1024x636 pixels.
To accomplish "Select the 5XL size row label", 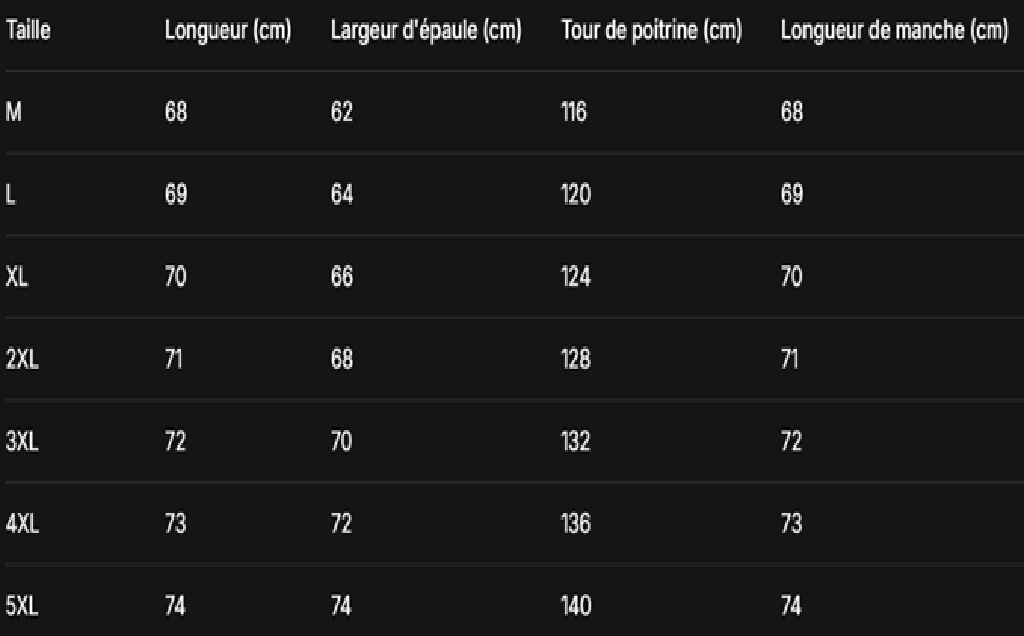I will coord(22,606).
